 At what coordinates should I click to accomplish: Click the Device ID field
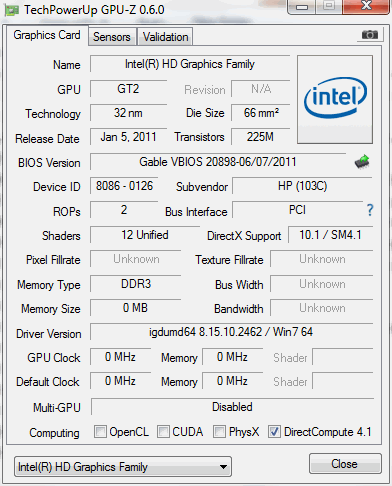pos(124,186)
